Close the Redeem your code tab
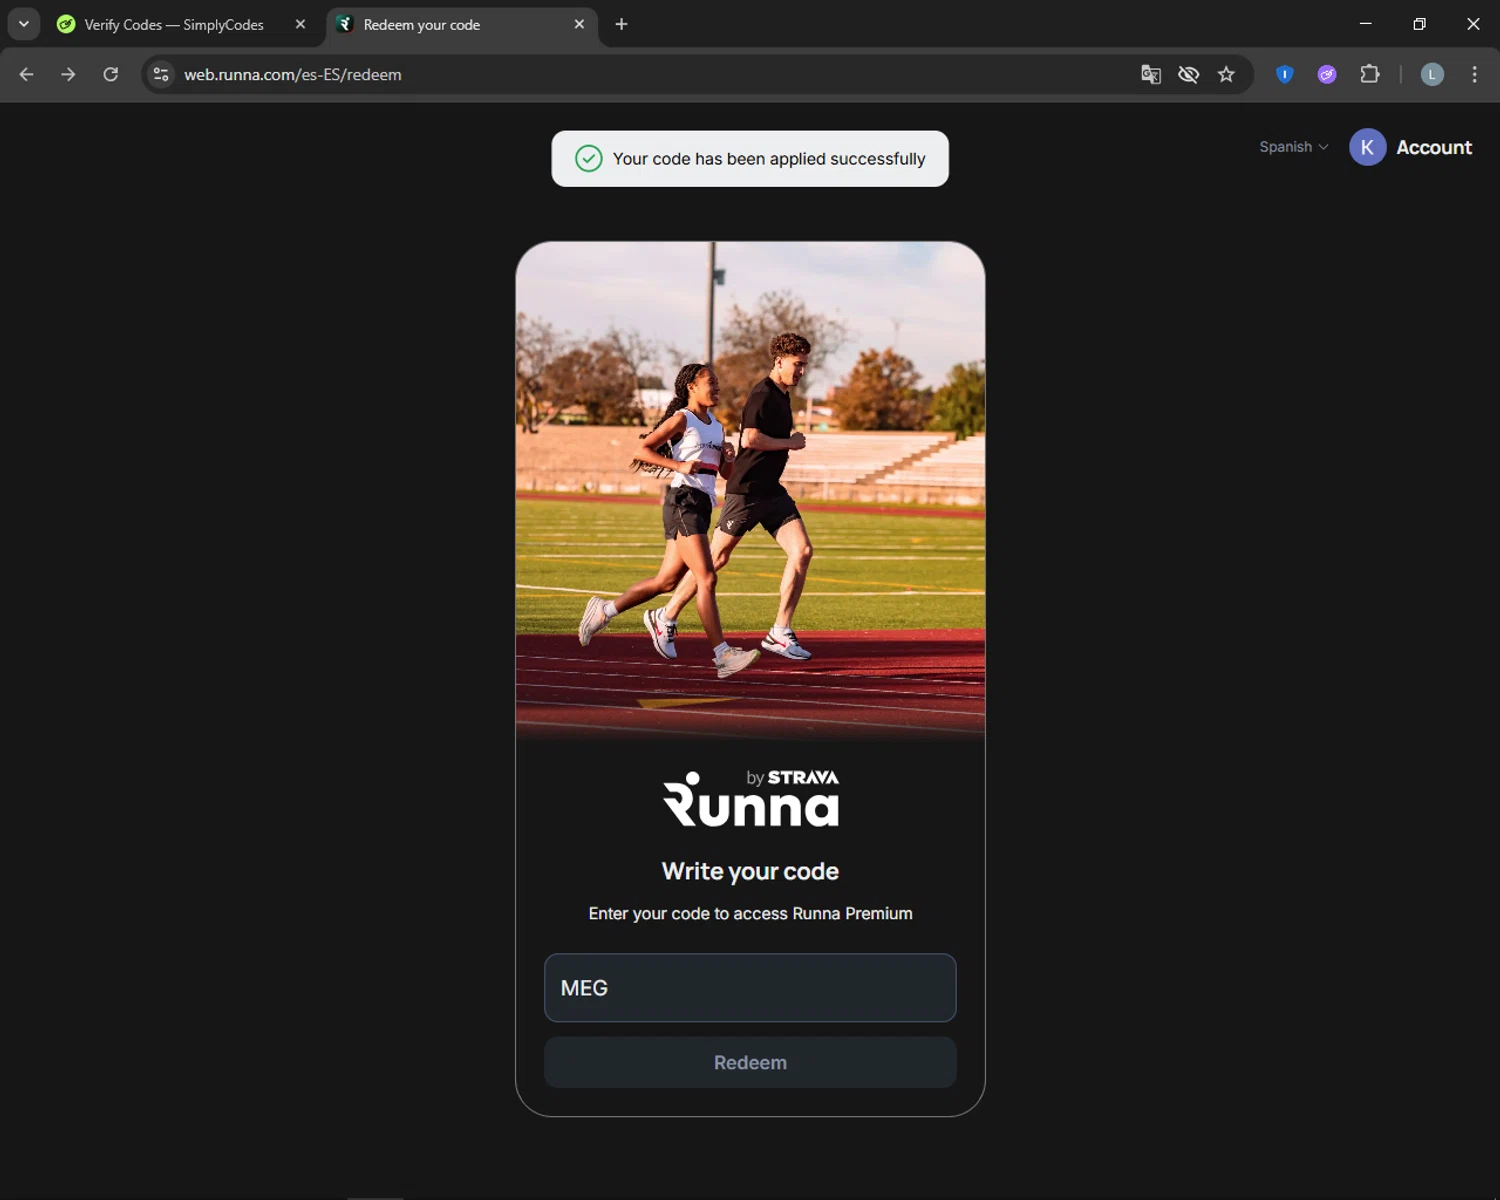Image resolution: width=1500 pixels, height=1200 pixels. 579,24
